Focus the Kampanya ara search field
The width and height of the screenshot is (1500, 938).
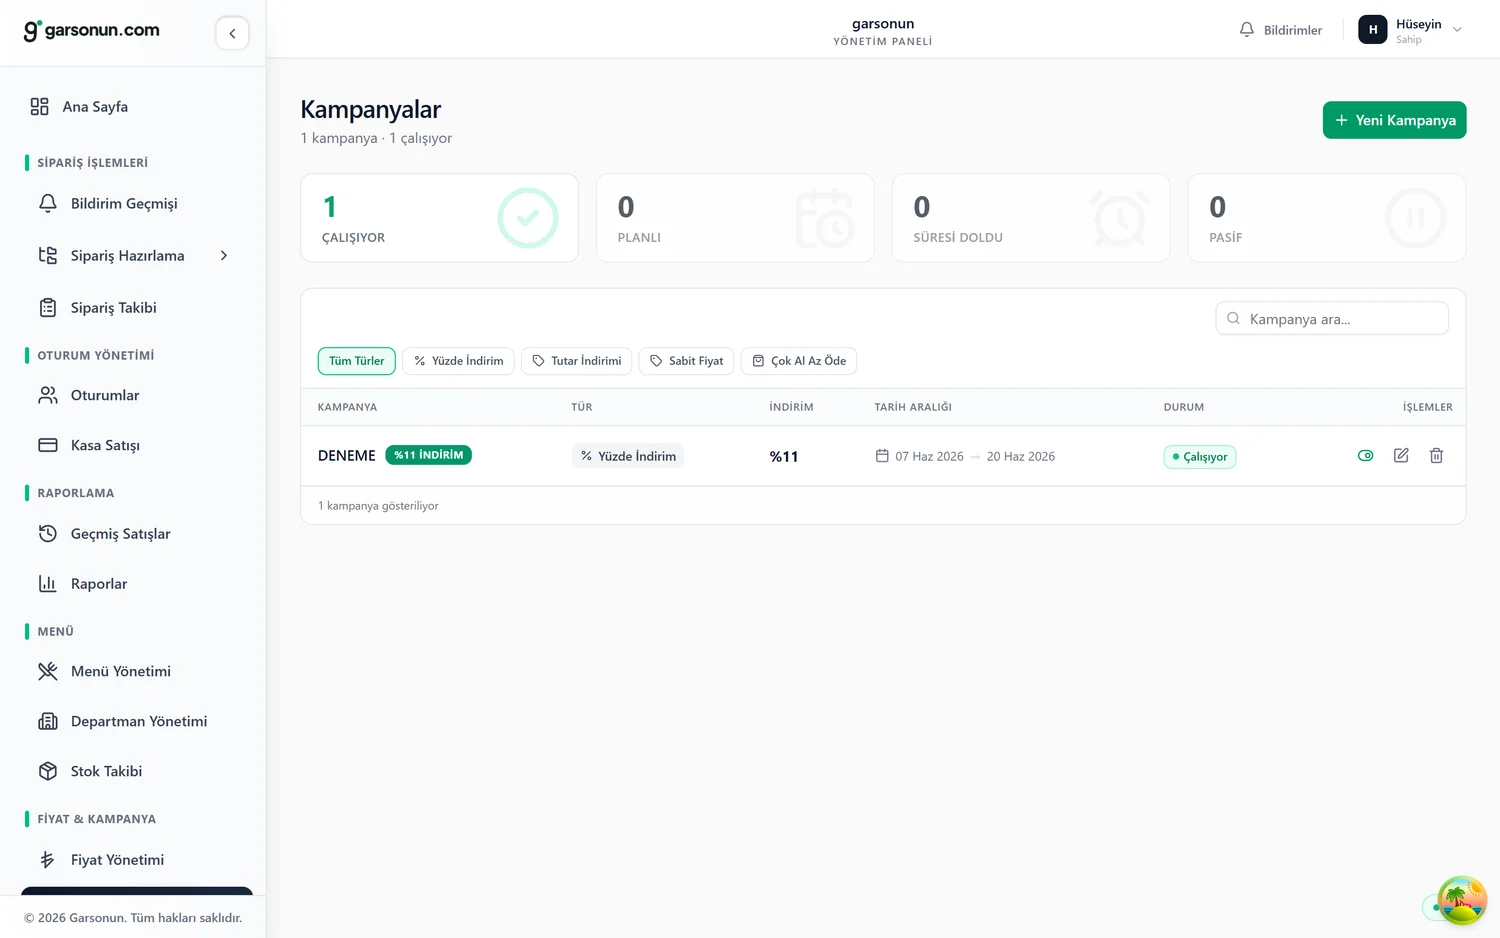1332,319
